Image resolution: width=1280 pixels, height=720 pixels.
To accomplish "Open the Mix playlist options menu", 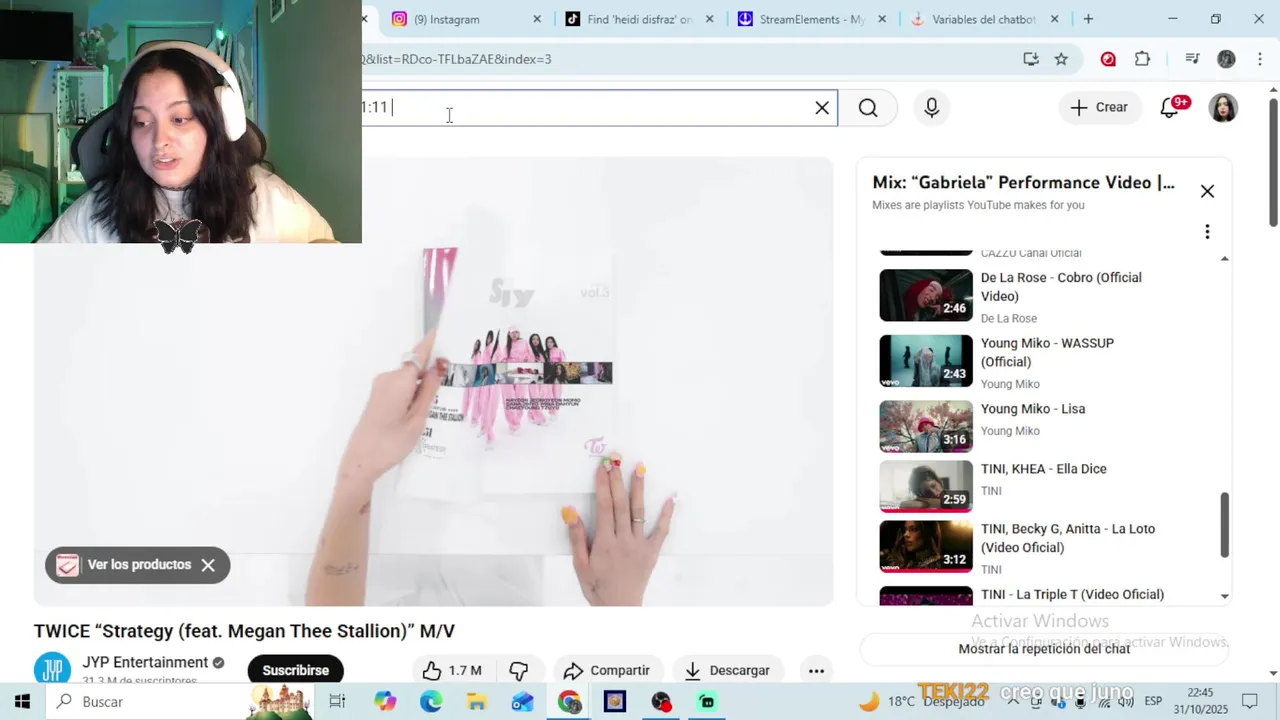I will (x=1207, y=232).
